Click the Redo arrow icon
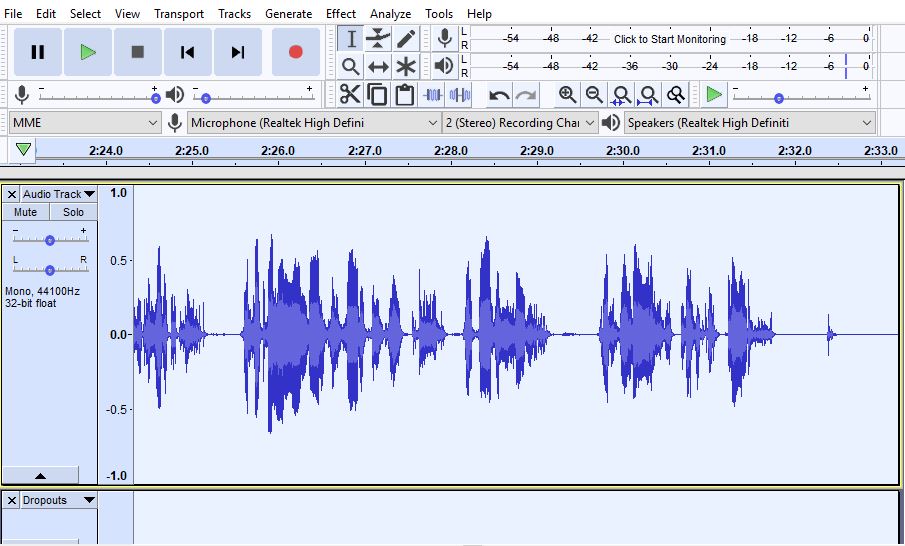 (x=526, y=95)
